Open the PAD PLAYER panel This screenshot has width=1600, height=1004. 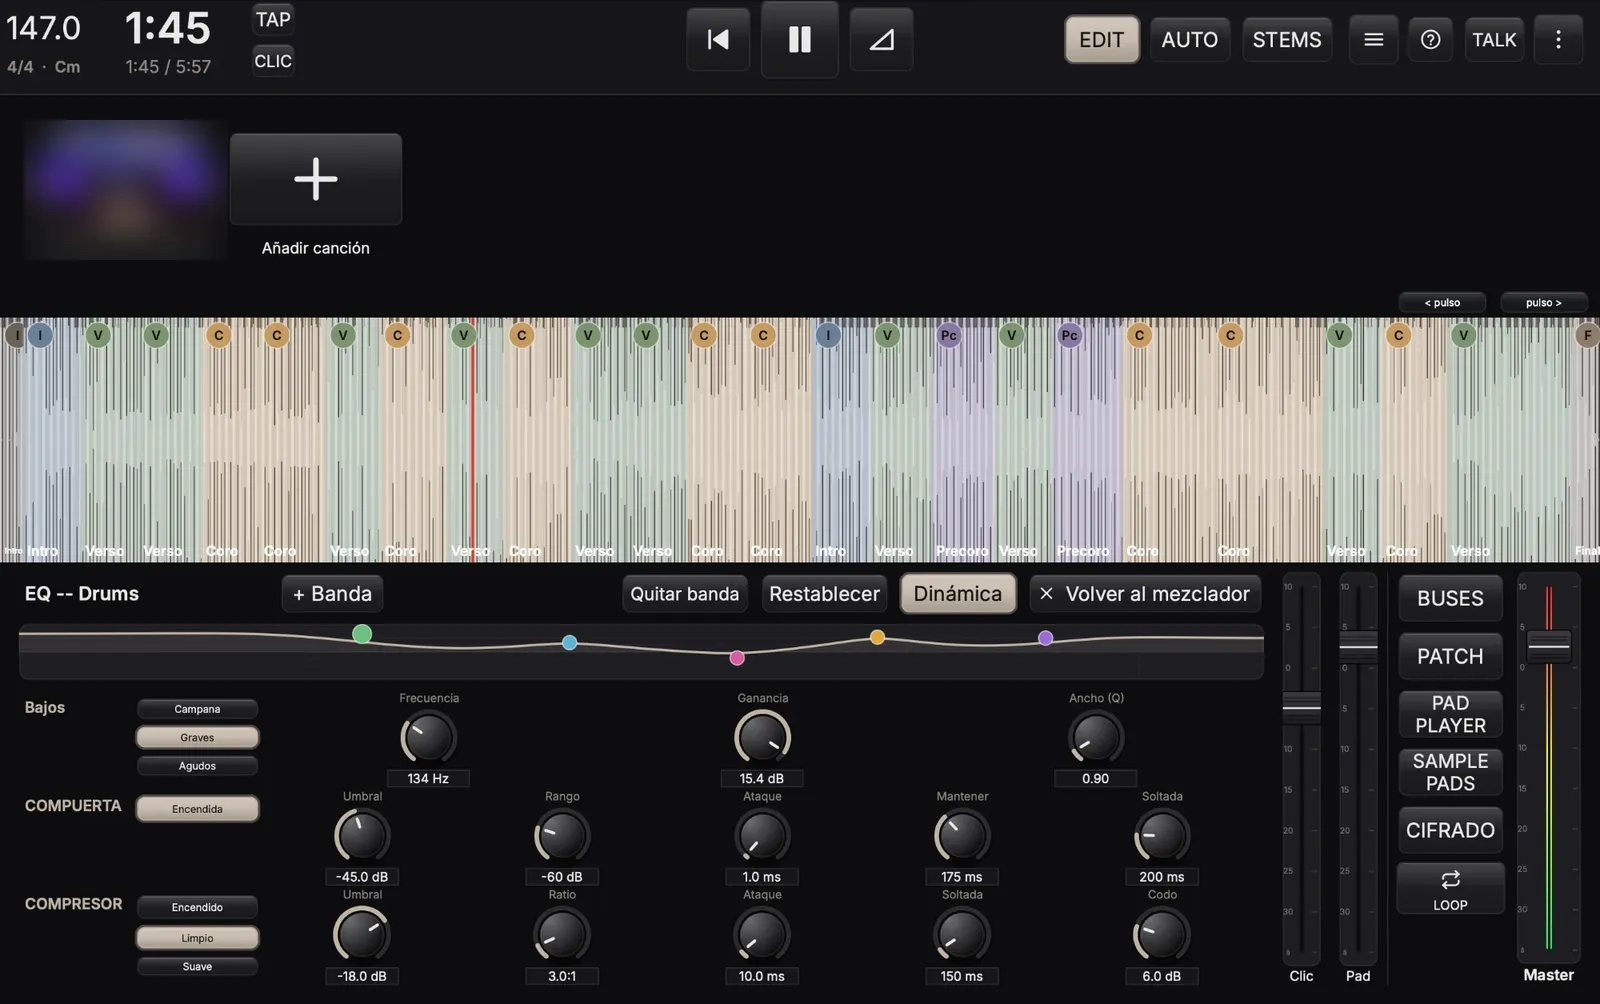click(1450, 714)
